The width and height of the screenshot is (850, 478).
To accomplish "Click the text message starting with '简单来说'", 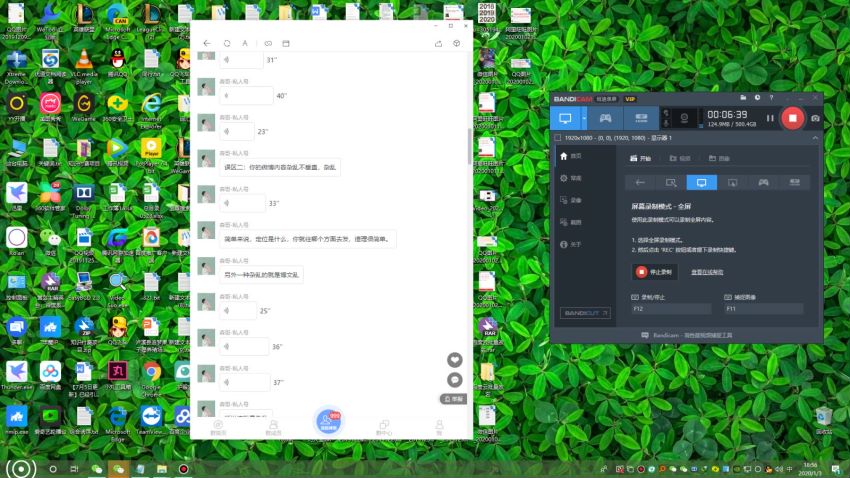I will click(308, 239).
